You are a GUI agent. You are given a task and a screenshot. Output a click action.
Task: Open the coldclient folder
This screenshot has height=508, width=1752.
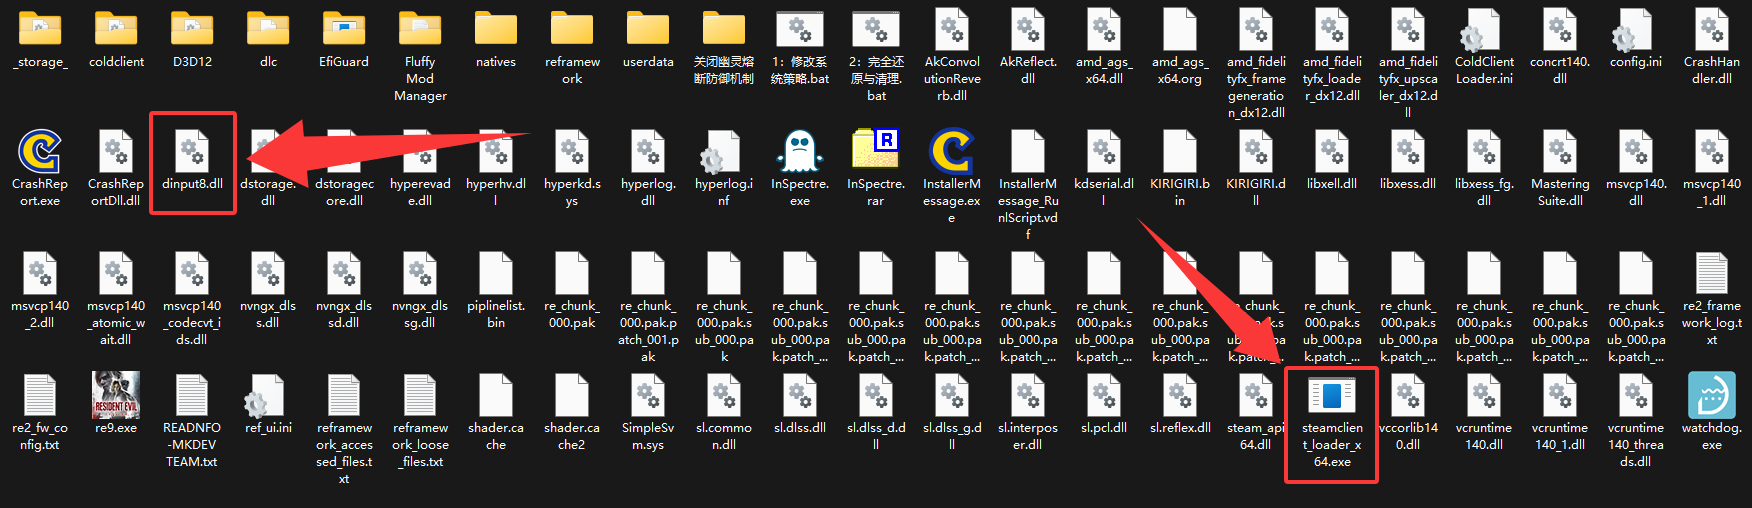[x=116, y=31]
